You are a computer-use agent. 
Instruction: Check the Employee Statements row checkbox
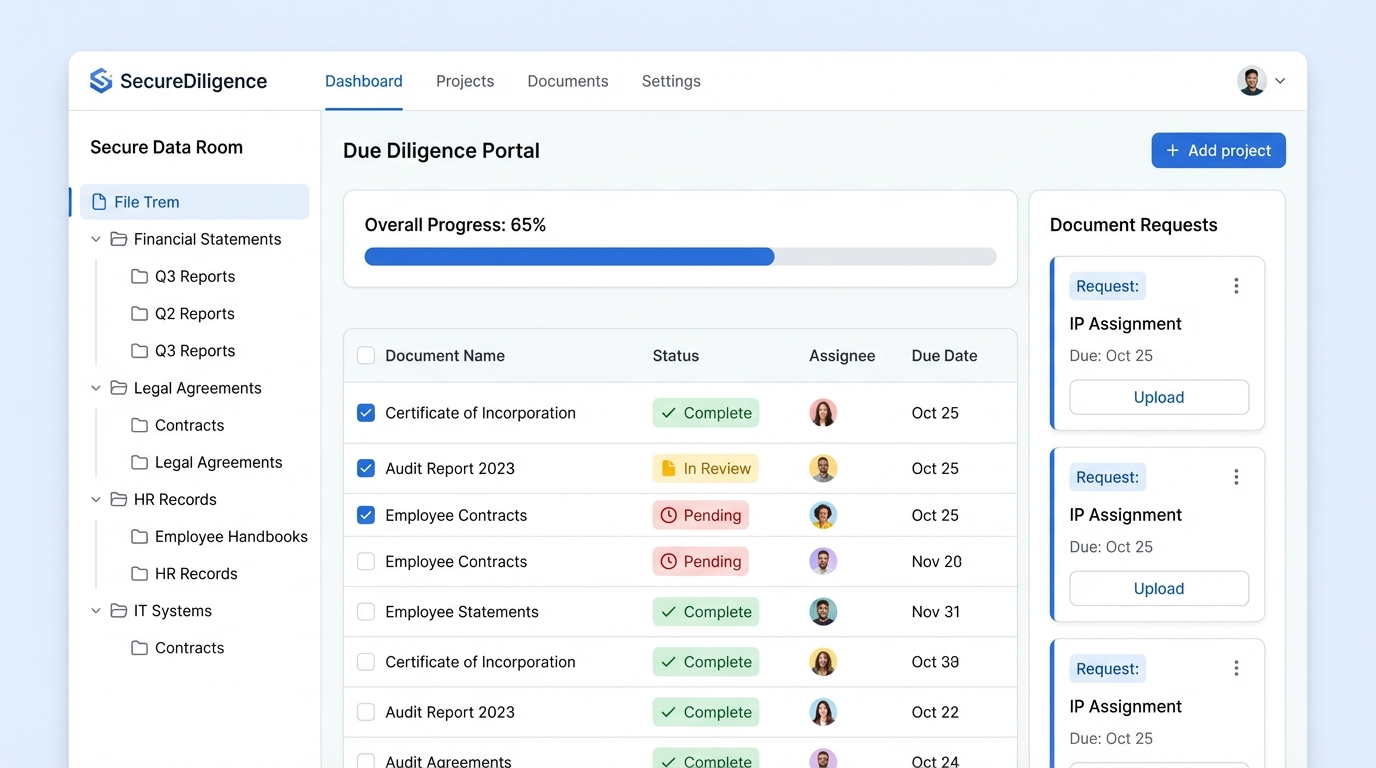pyautogui.click(x=366, y=612)
